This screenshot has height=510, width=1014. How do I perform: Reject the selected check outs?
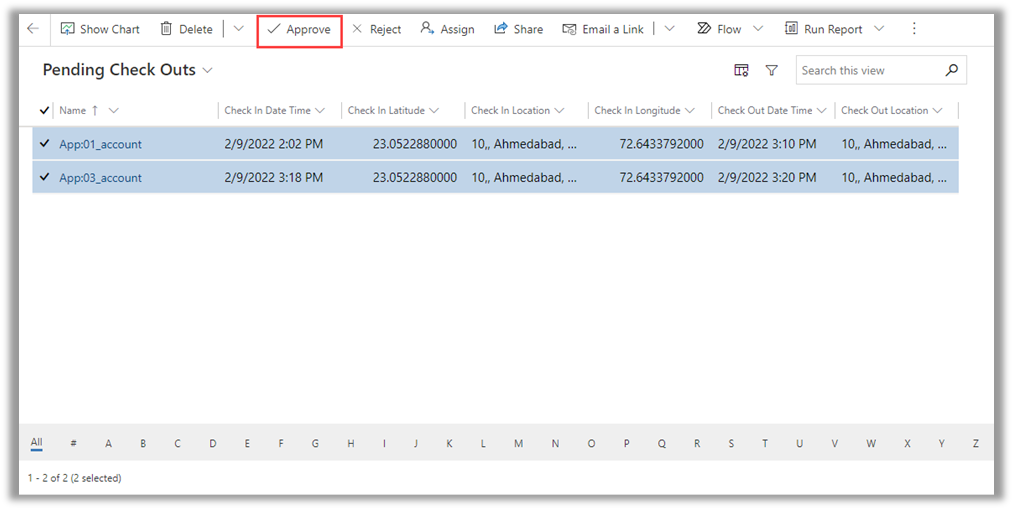[x=376, y=29]
